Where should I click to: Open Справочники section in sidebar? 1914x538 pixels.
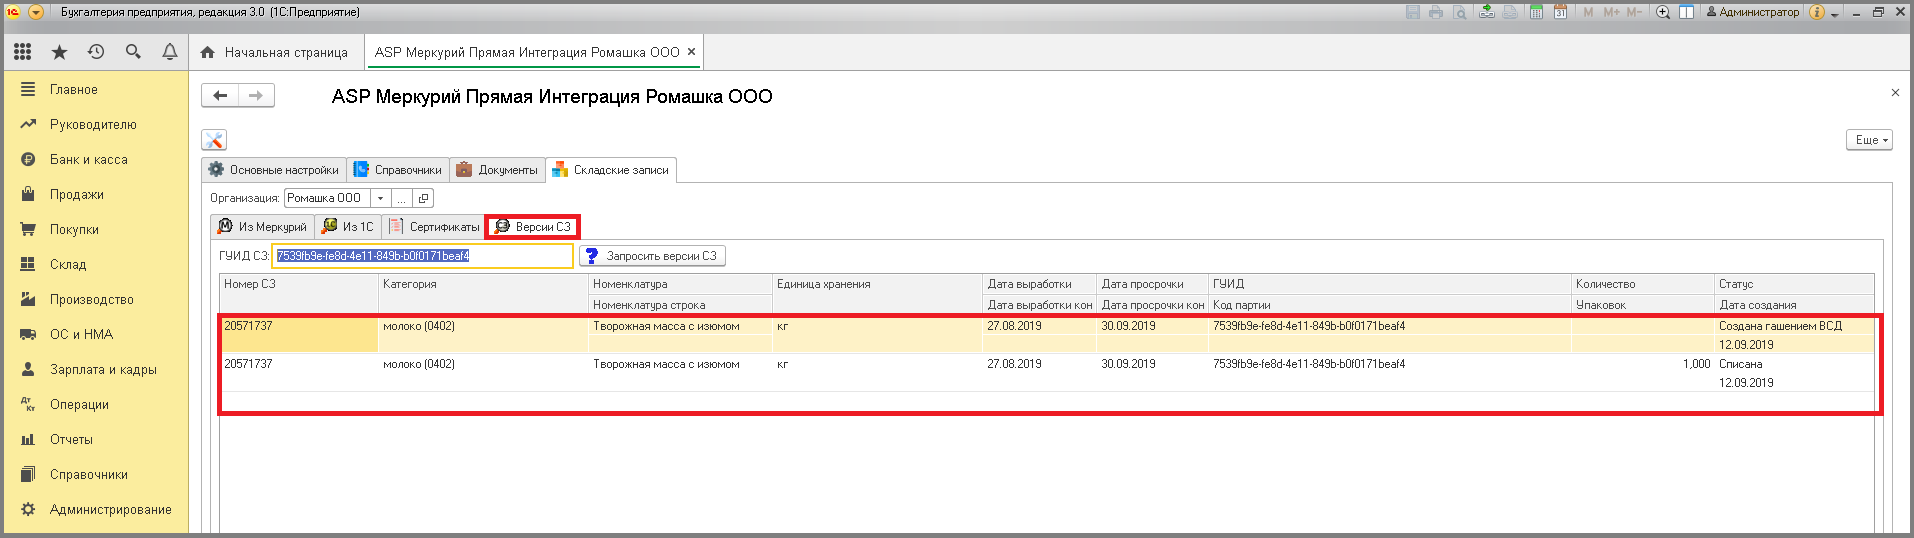click(x=96, y=474)
